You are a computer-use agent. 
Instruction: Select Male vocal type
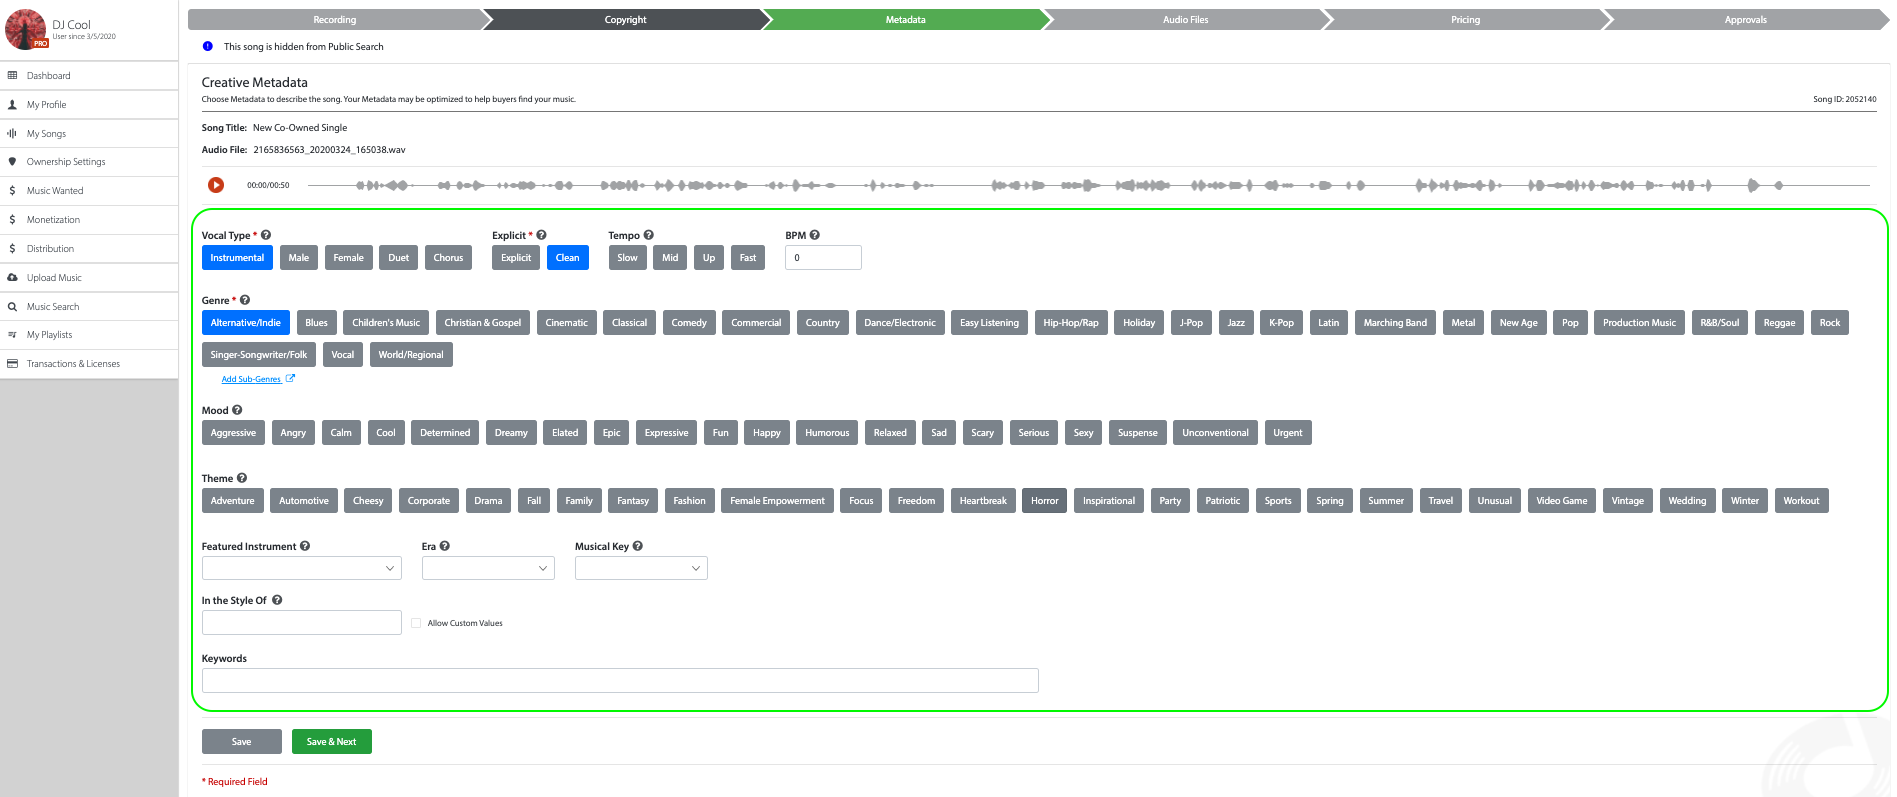[299, 258]
